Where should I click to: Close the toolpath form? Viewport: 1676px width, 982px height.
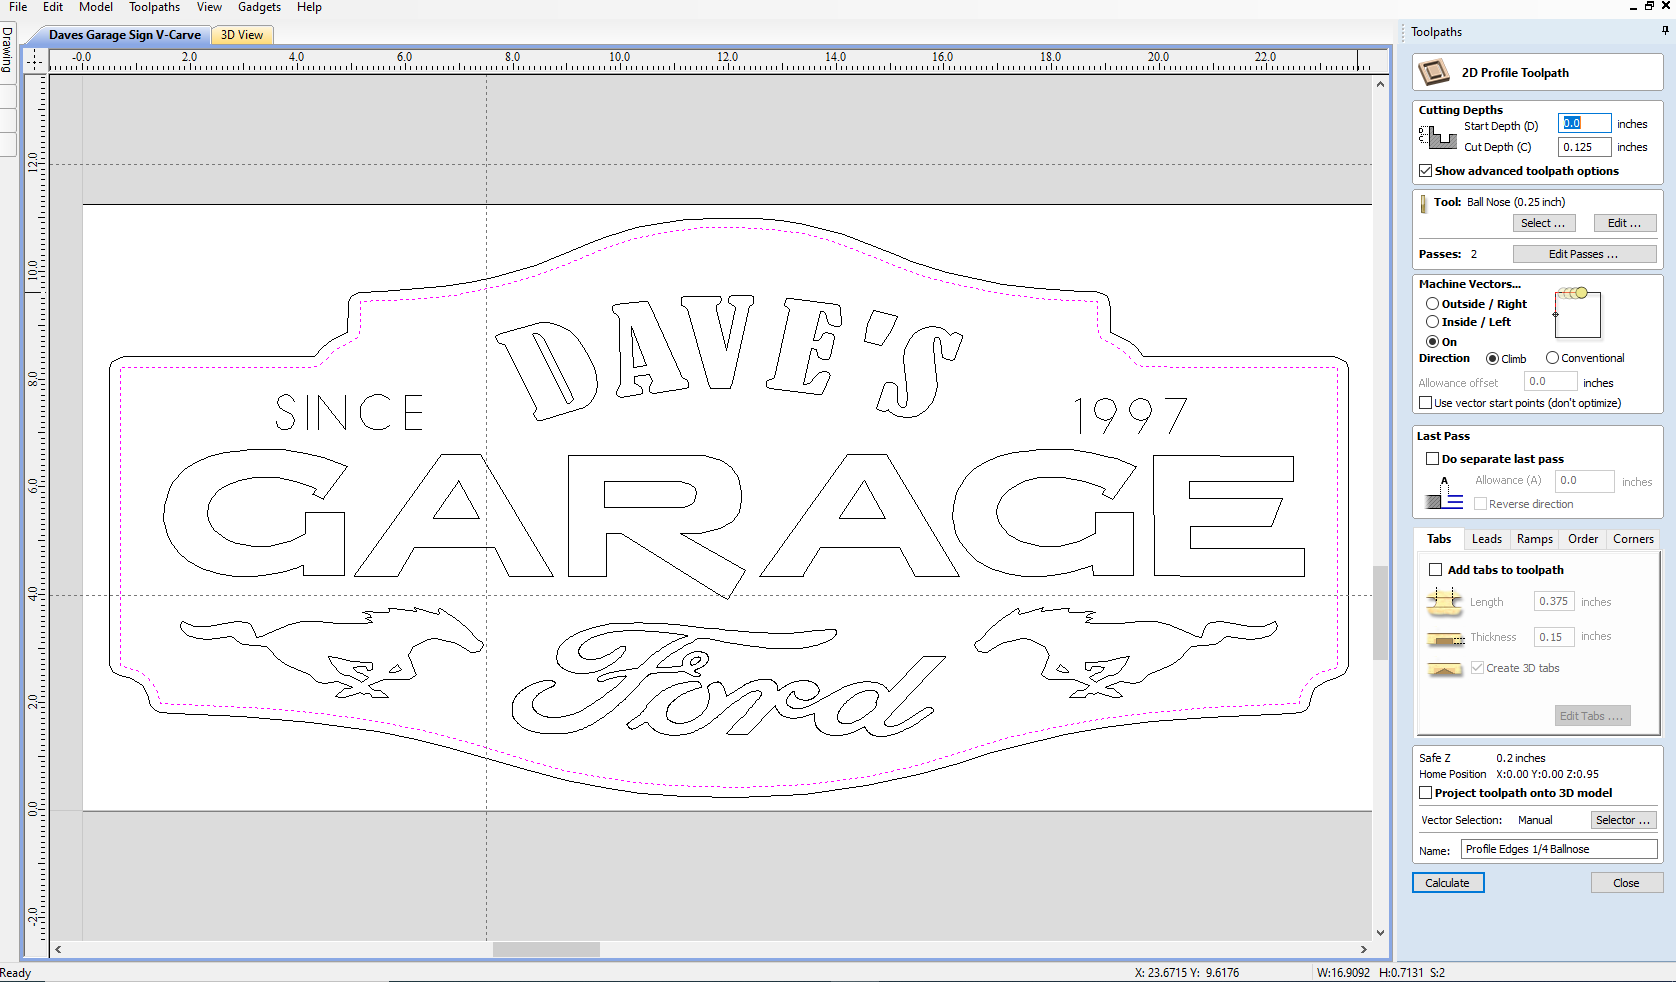coord(1626,883)
